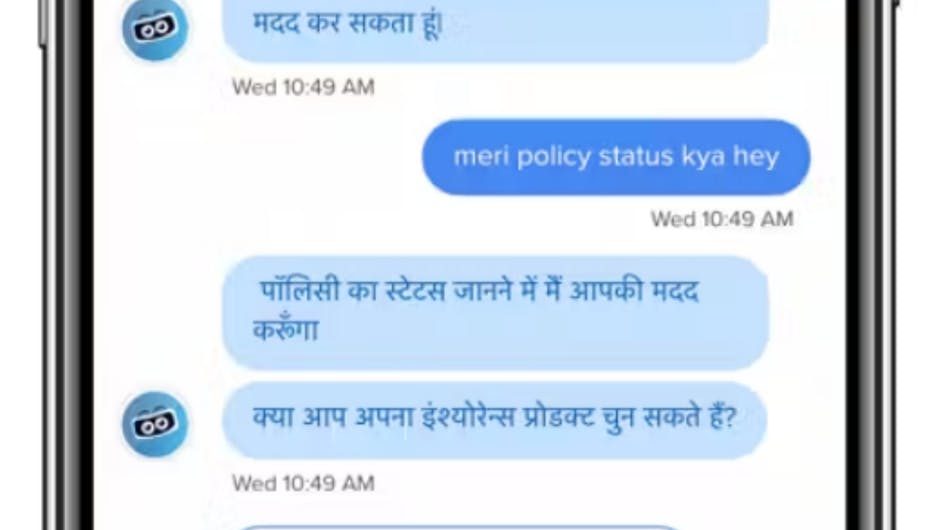The width and height of the screenshot is (943, 530).
Task: Tap the chatbot avatar beside the top message
Action: pos(155,29)
